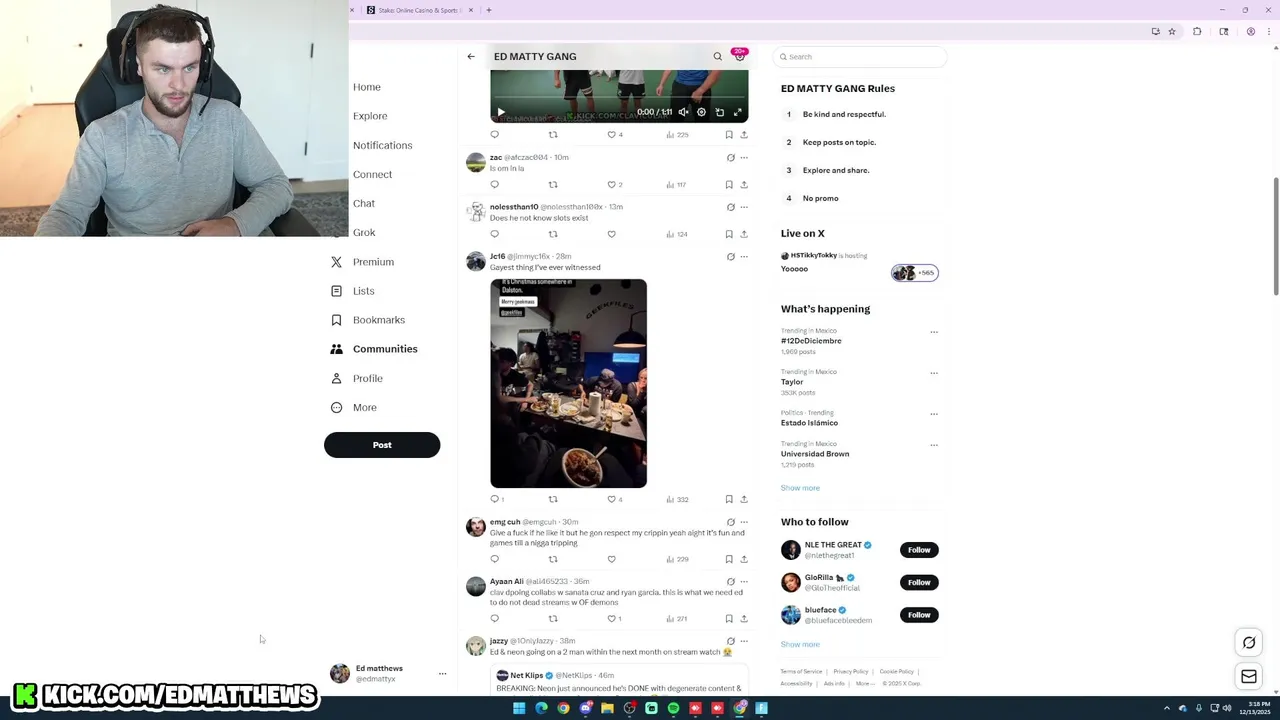Open Spotify from the taskbar
The image size is (1280, 720).
673,708
